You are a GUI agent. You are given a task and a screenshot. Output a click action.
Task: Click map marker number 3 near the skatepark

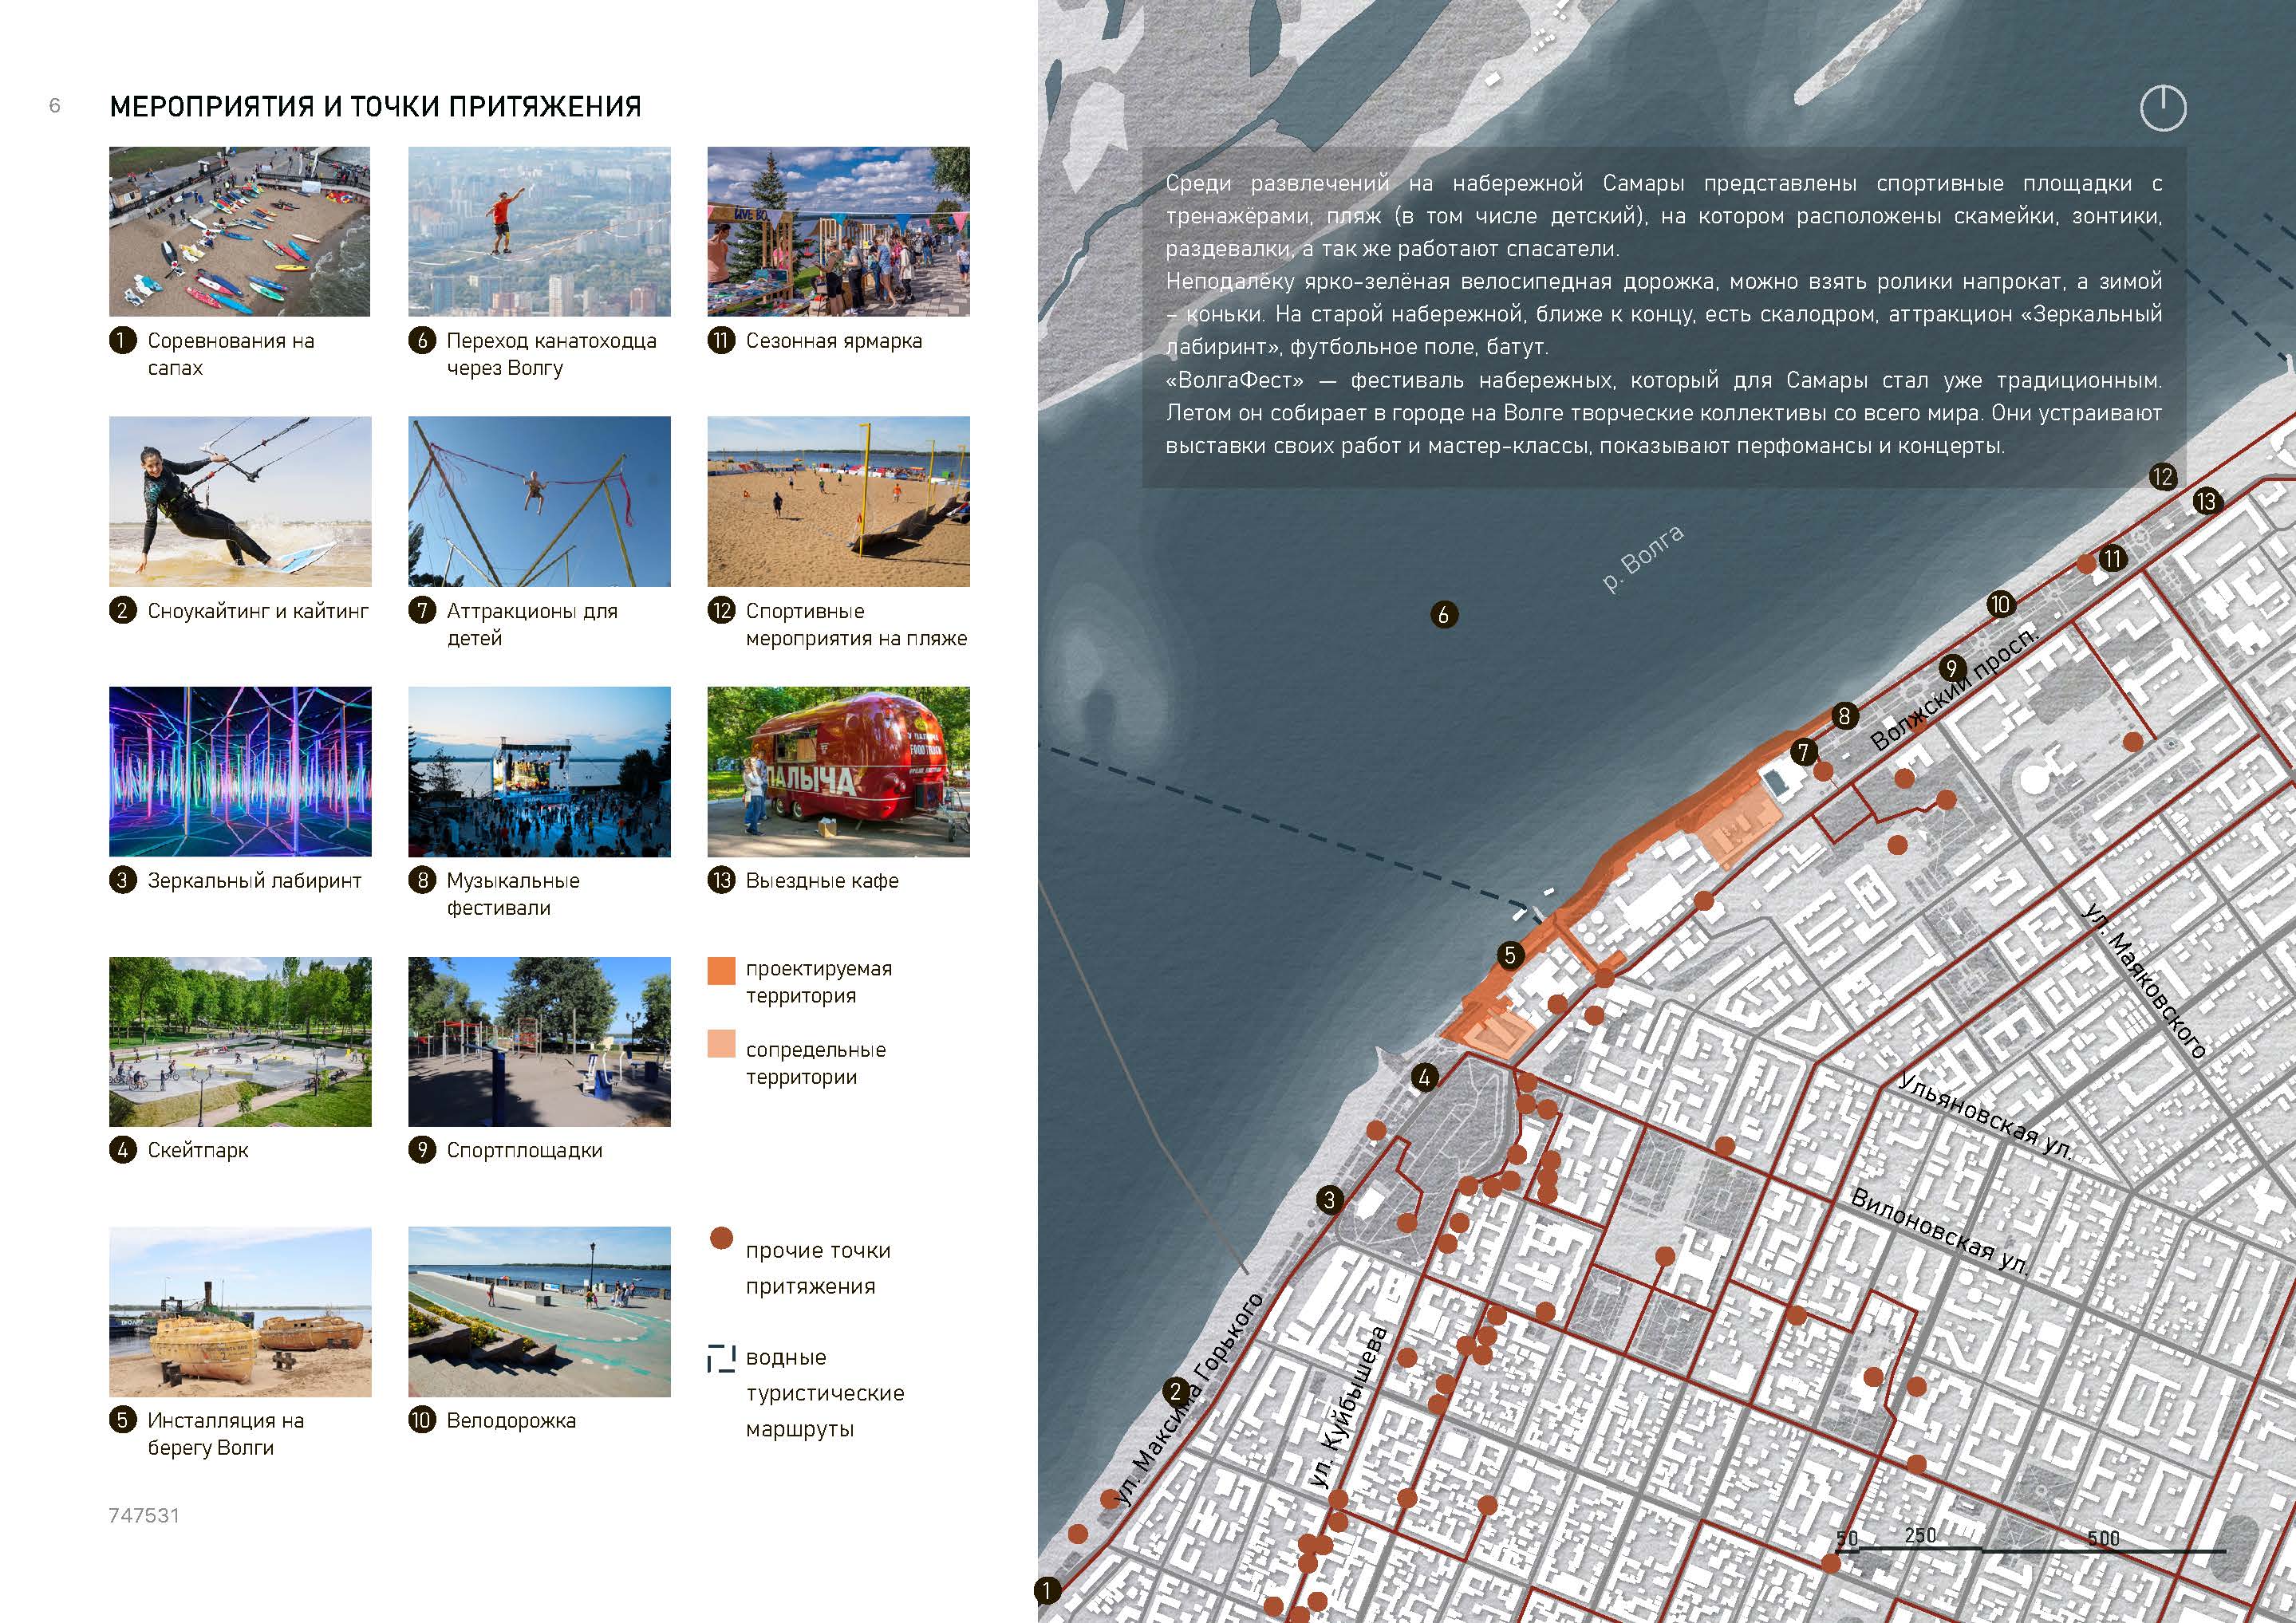pos(1329,1200)
